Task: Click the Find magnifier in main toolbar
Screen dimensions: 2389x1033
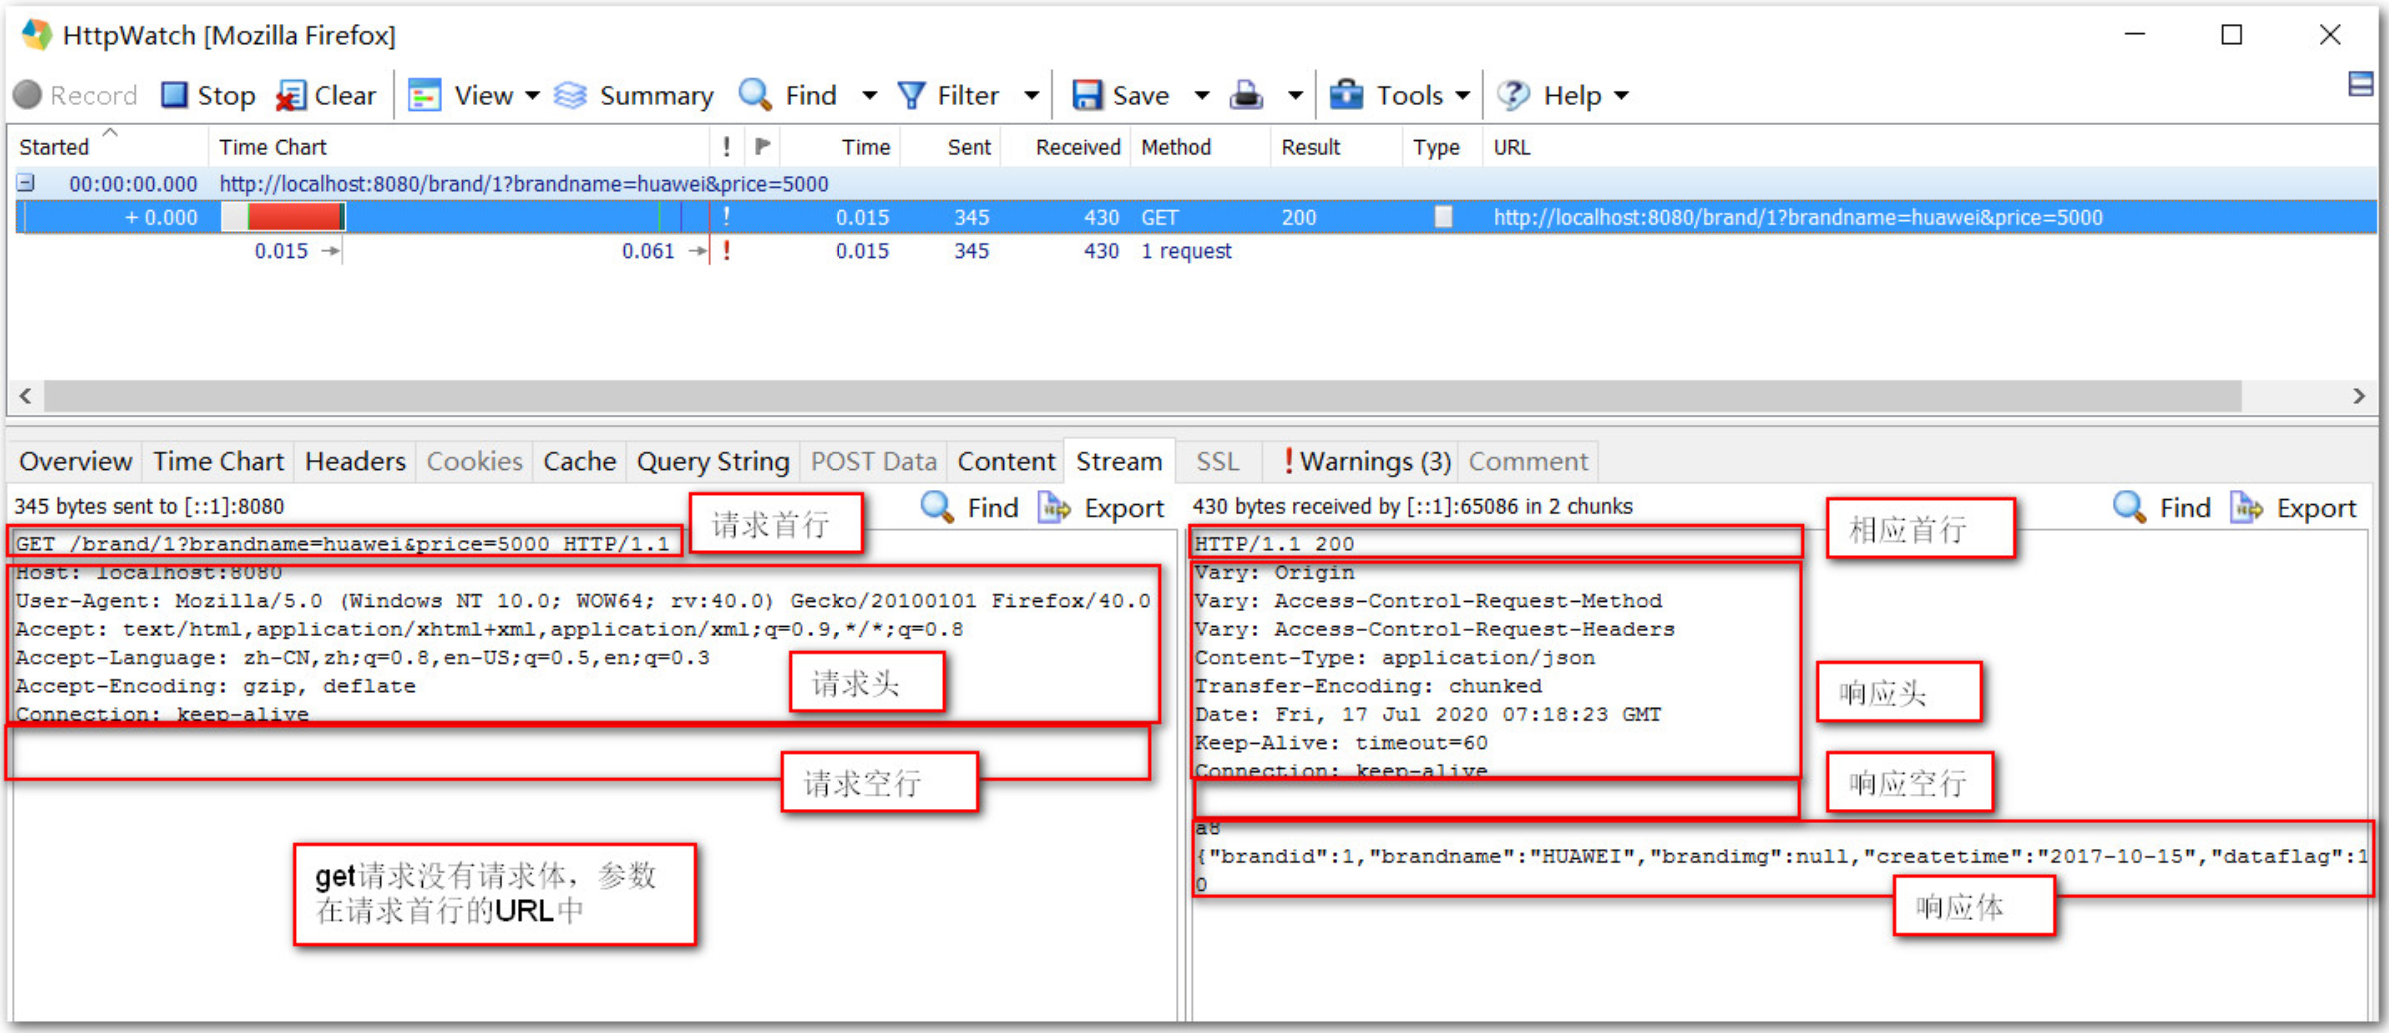Action: (x=755, y=95)
